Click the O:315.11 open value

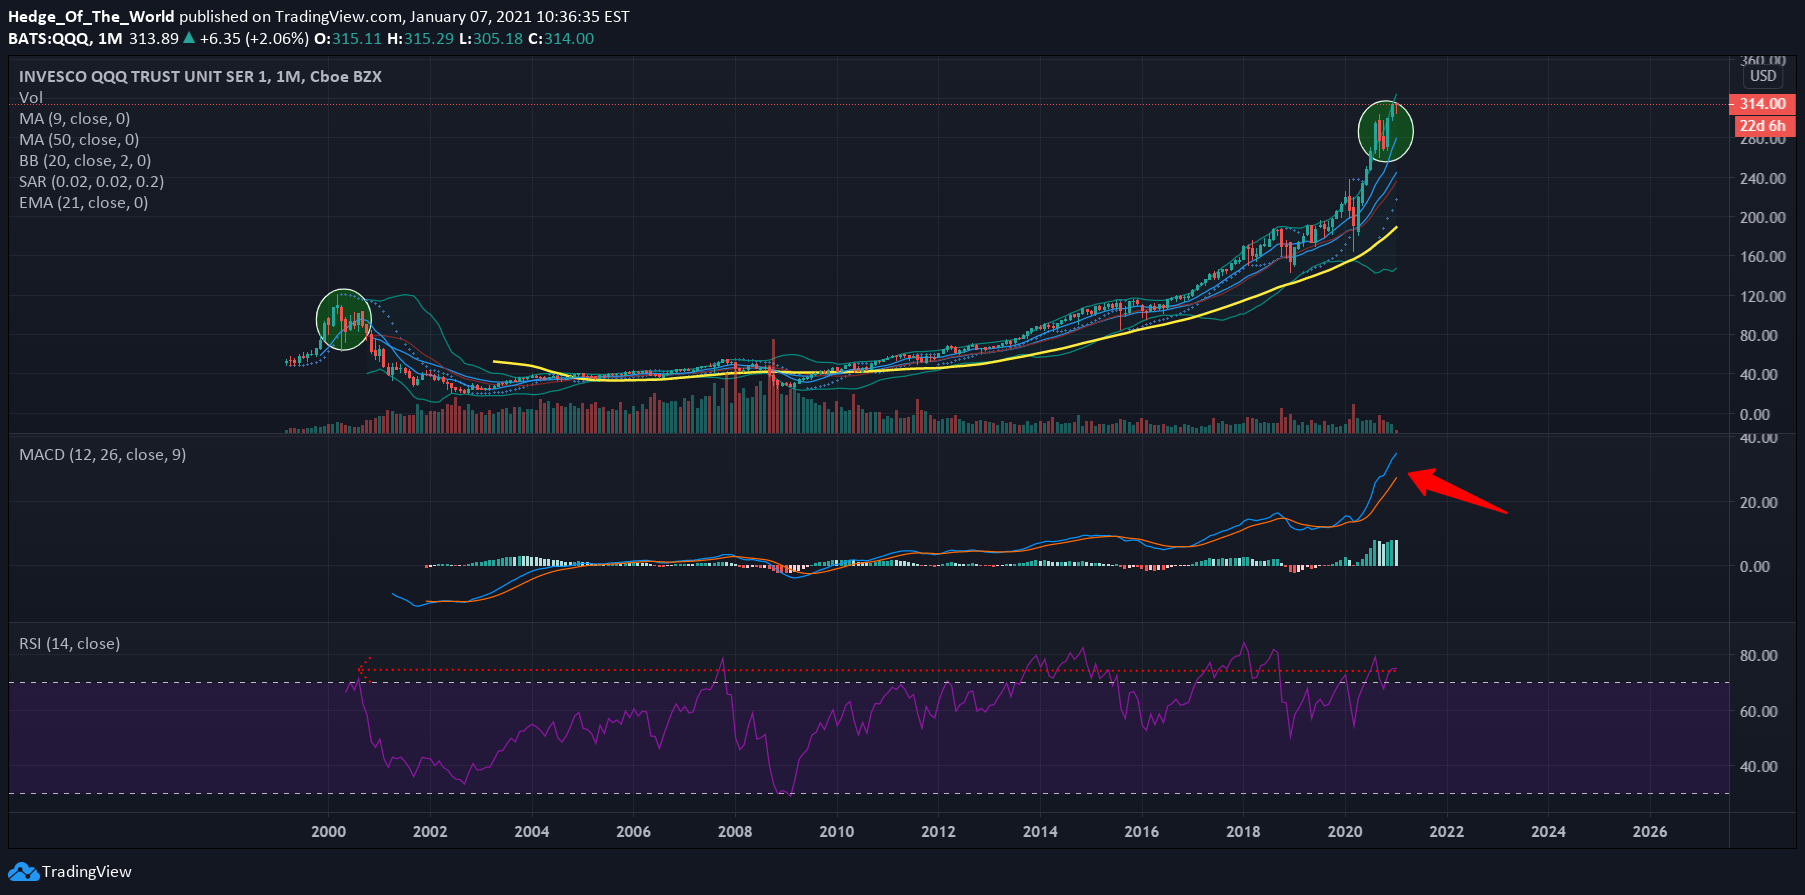pos(348,39)
